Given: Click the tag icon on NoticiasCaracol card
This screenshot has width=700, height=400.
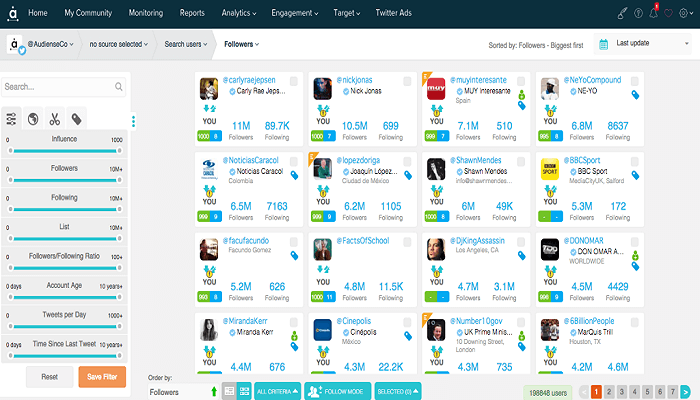Looking at the screenshot, I should [294, 175].
